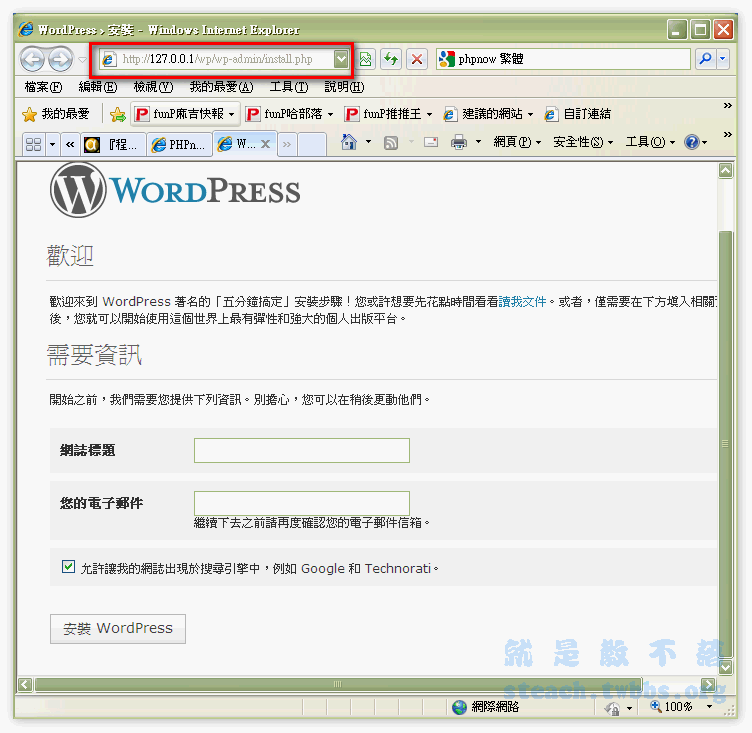Viewport: 752px width, 733px height.
Task: Switch to the 『程... tab
Action: [x=114, y=144]
